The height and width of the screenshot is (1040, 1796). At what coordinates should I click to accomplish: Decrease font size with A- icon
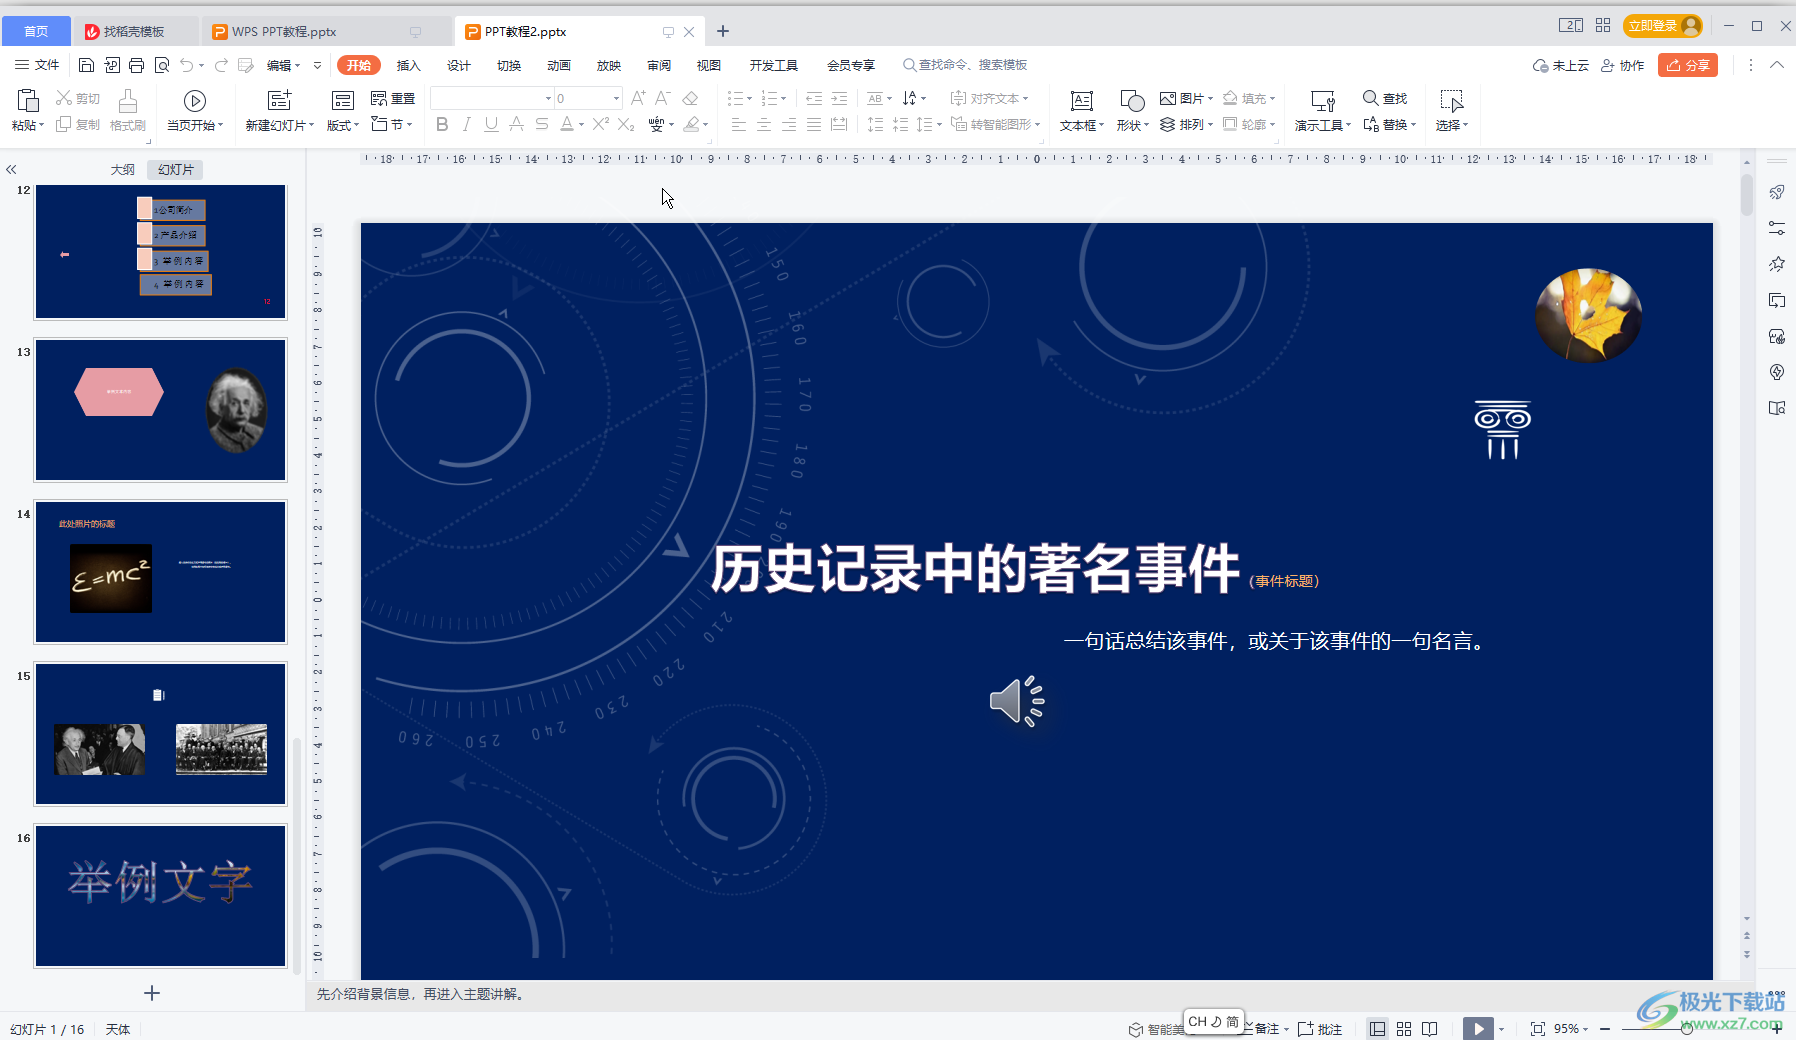pyautogui.click(x=663, y=98)
